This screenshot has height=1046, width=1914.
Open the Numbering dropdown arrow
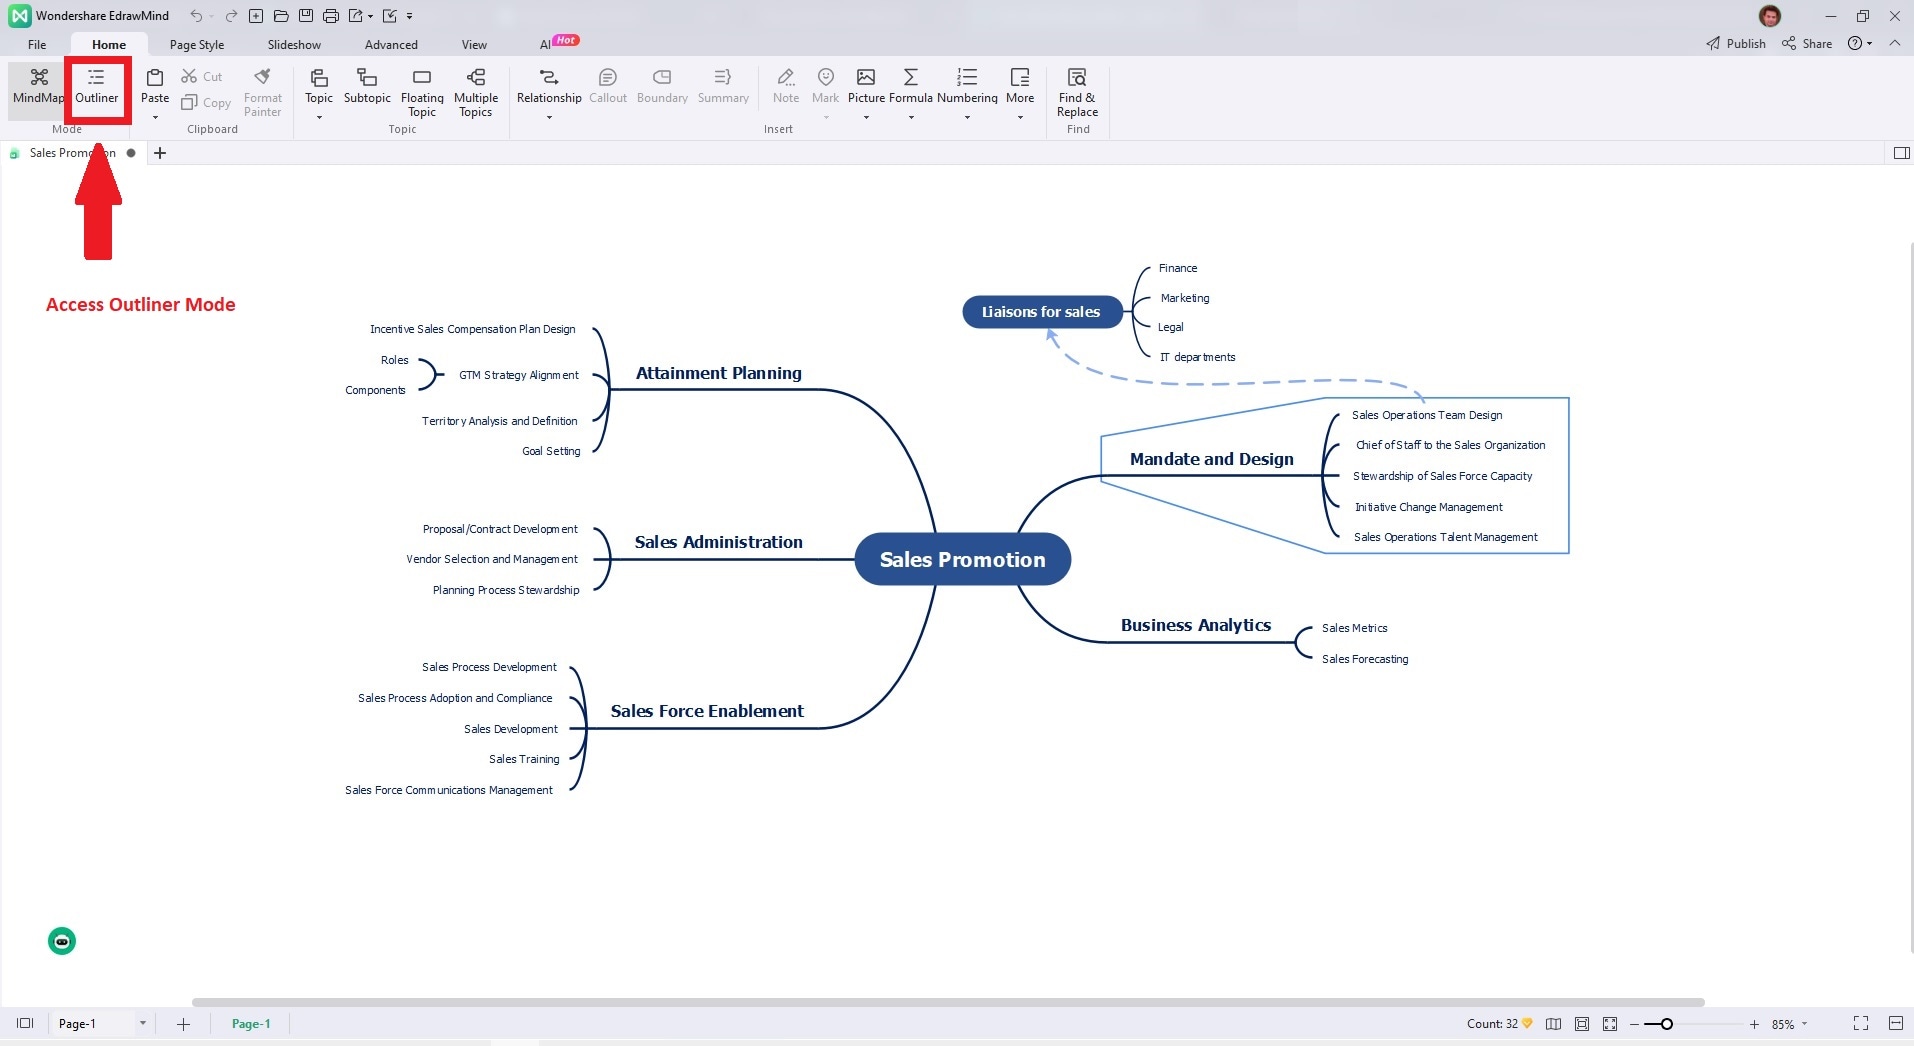click(x=967, y=117)
